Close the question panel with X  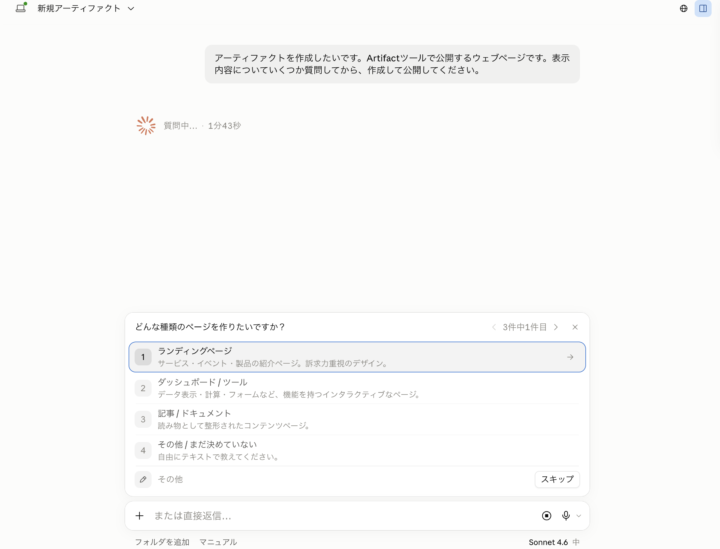575,327
